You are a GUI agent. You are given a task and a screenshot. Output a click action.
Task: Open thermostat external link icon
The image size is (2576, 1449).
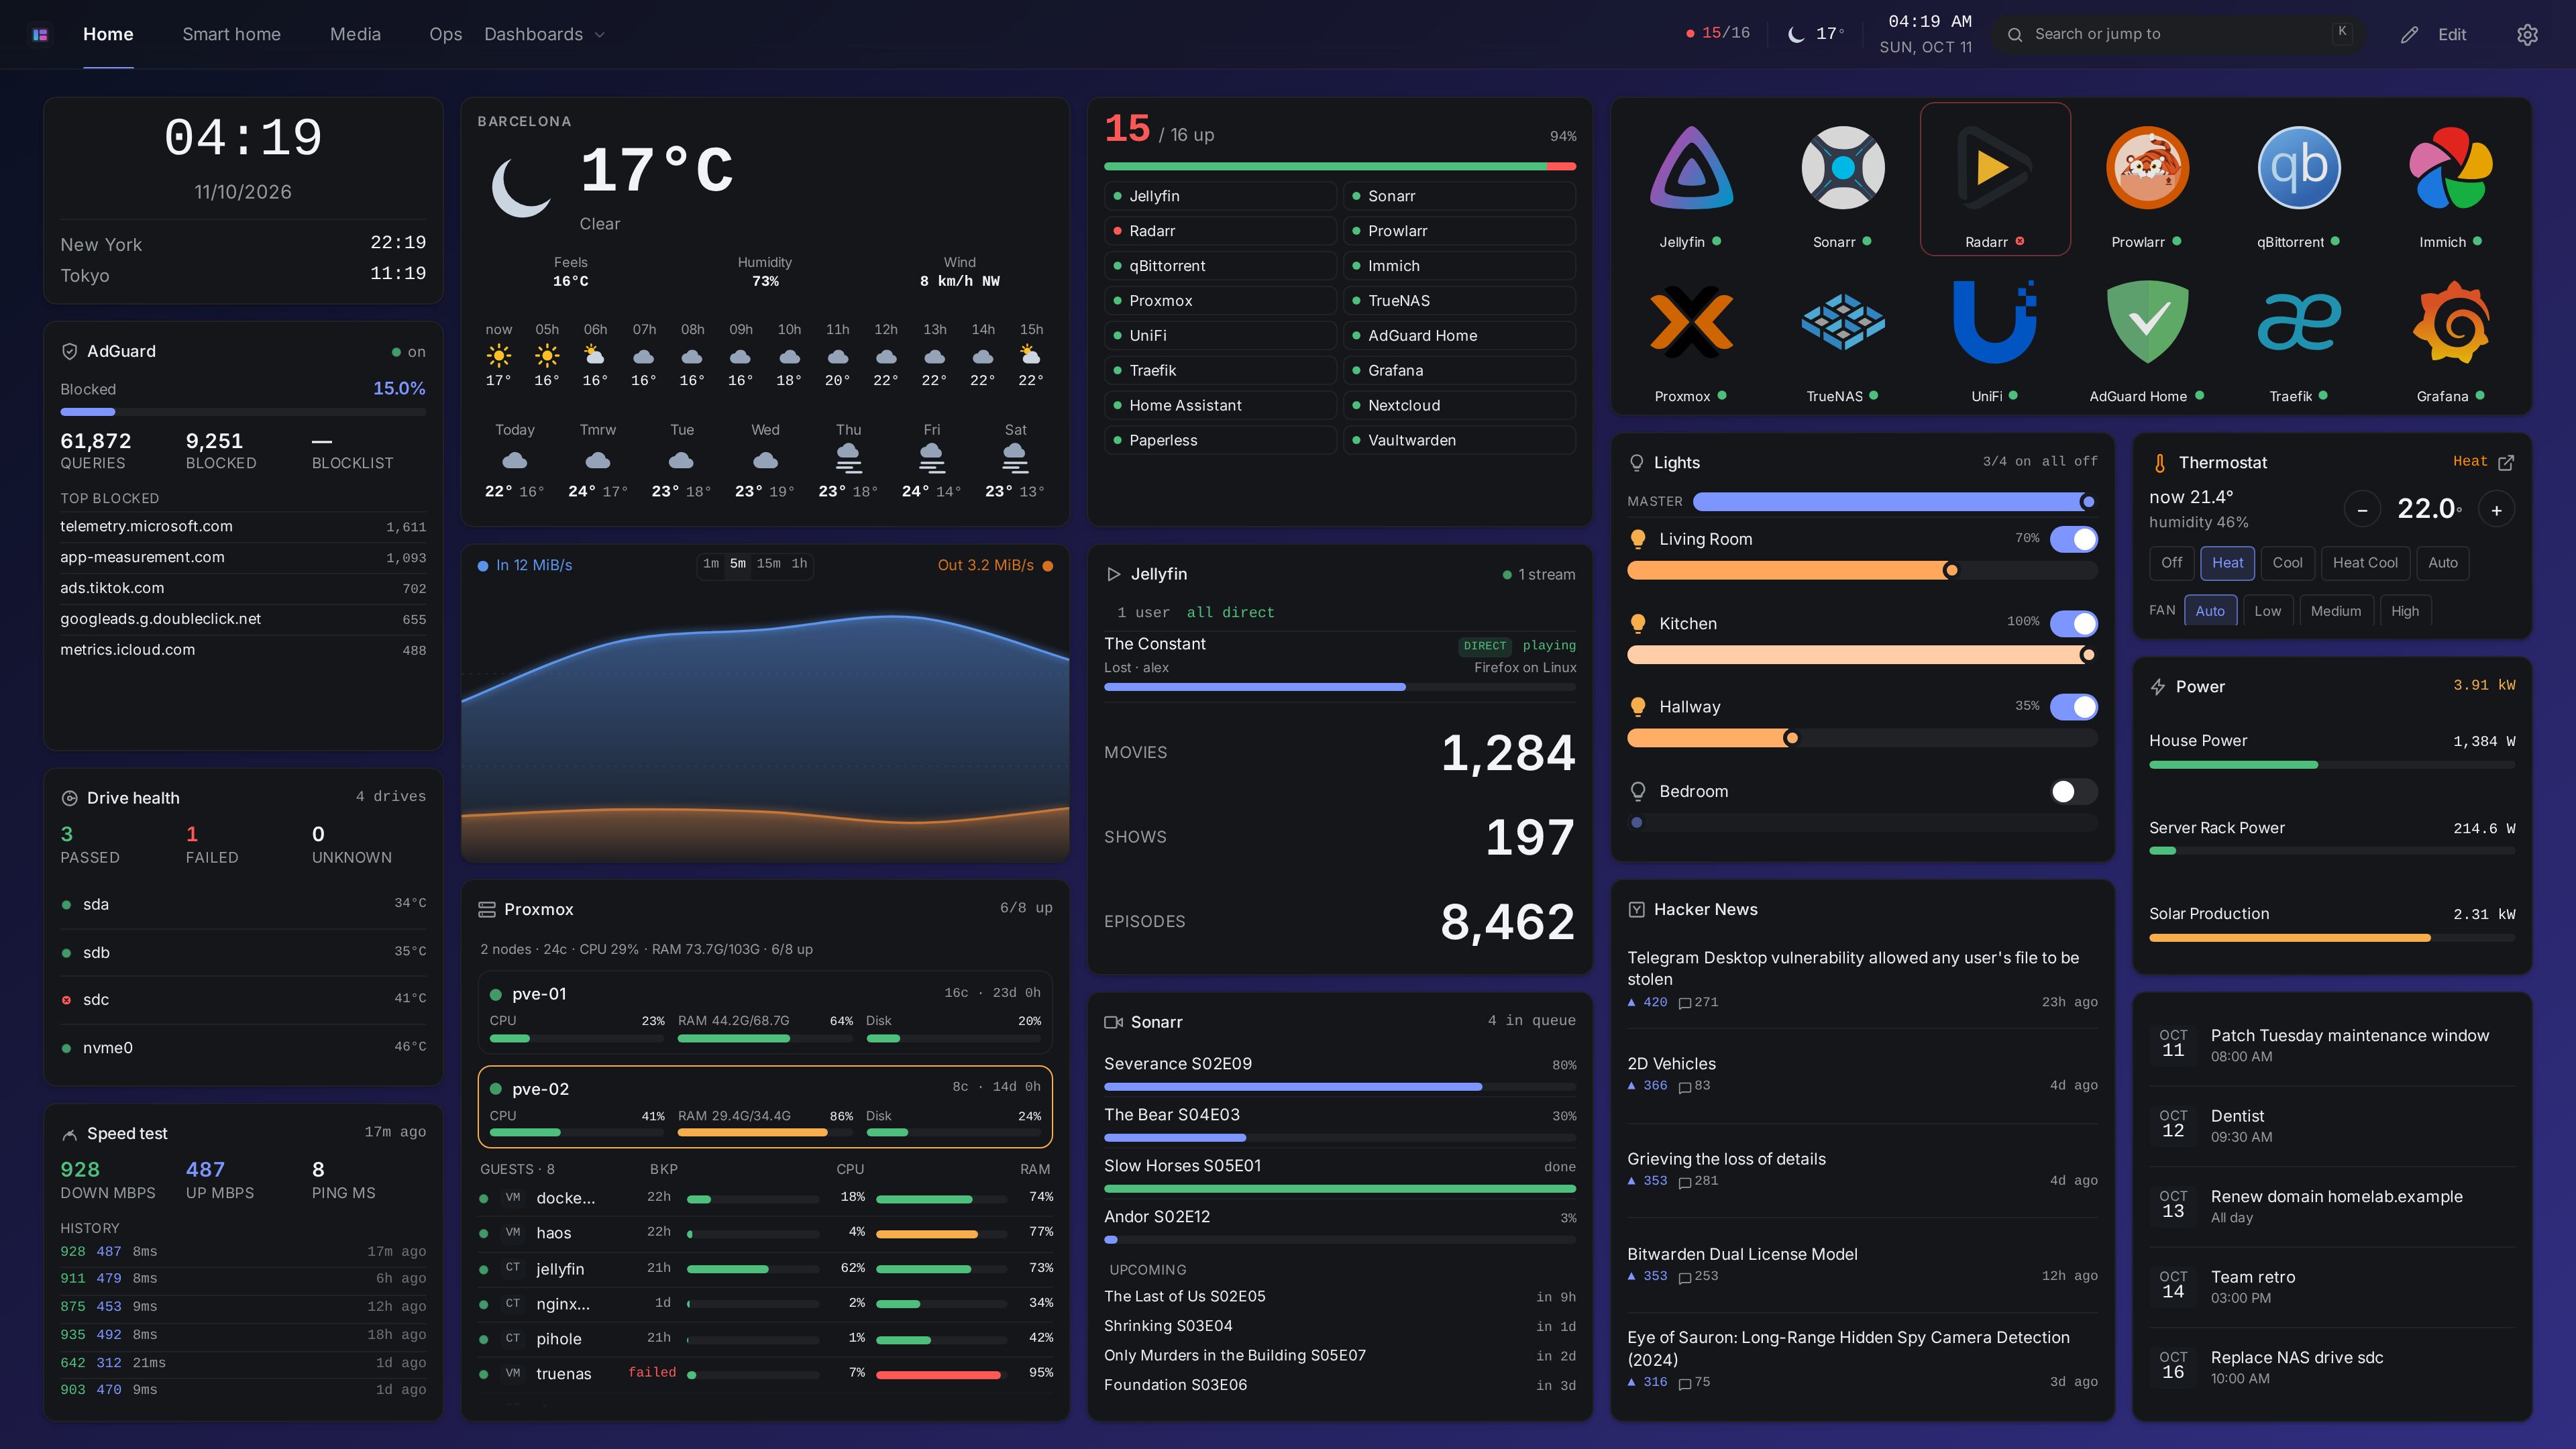2506,462
